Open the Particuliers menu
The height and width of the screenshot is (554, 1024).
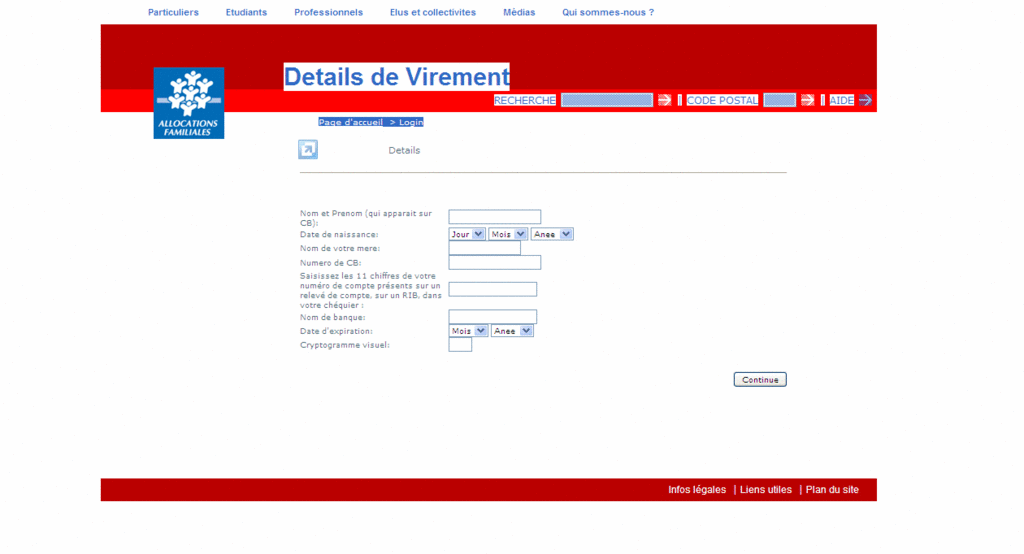click(173, 12)
